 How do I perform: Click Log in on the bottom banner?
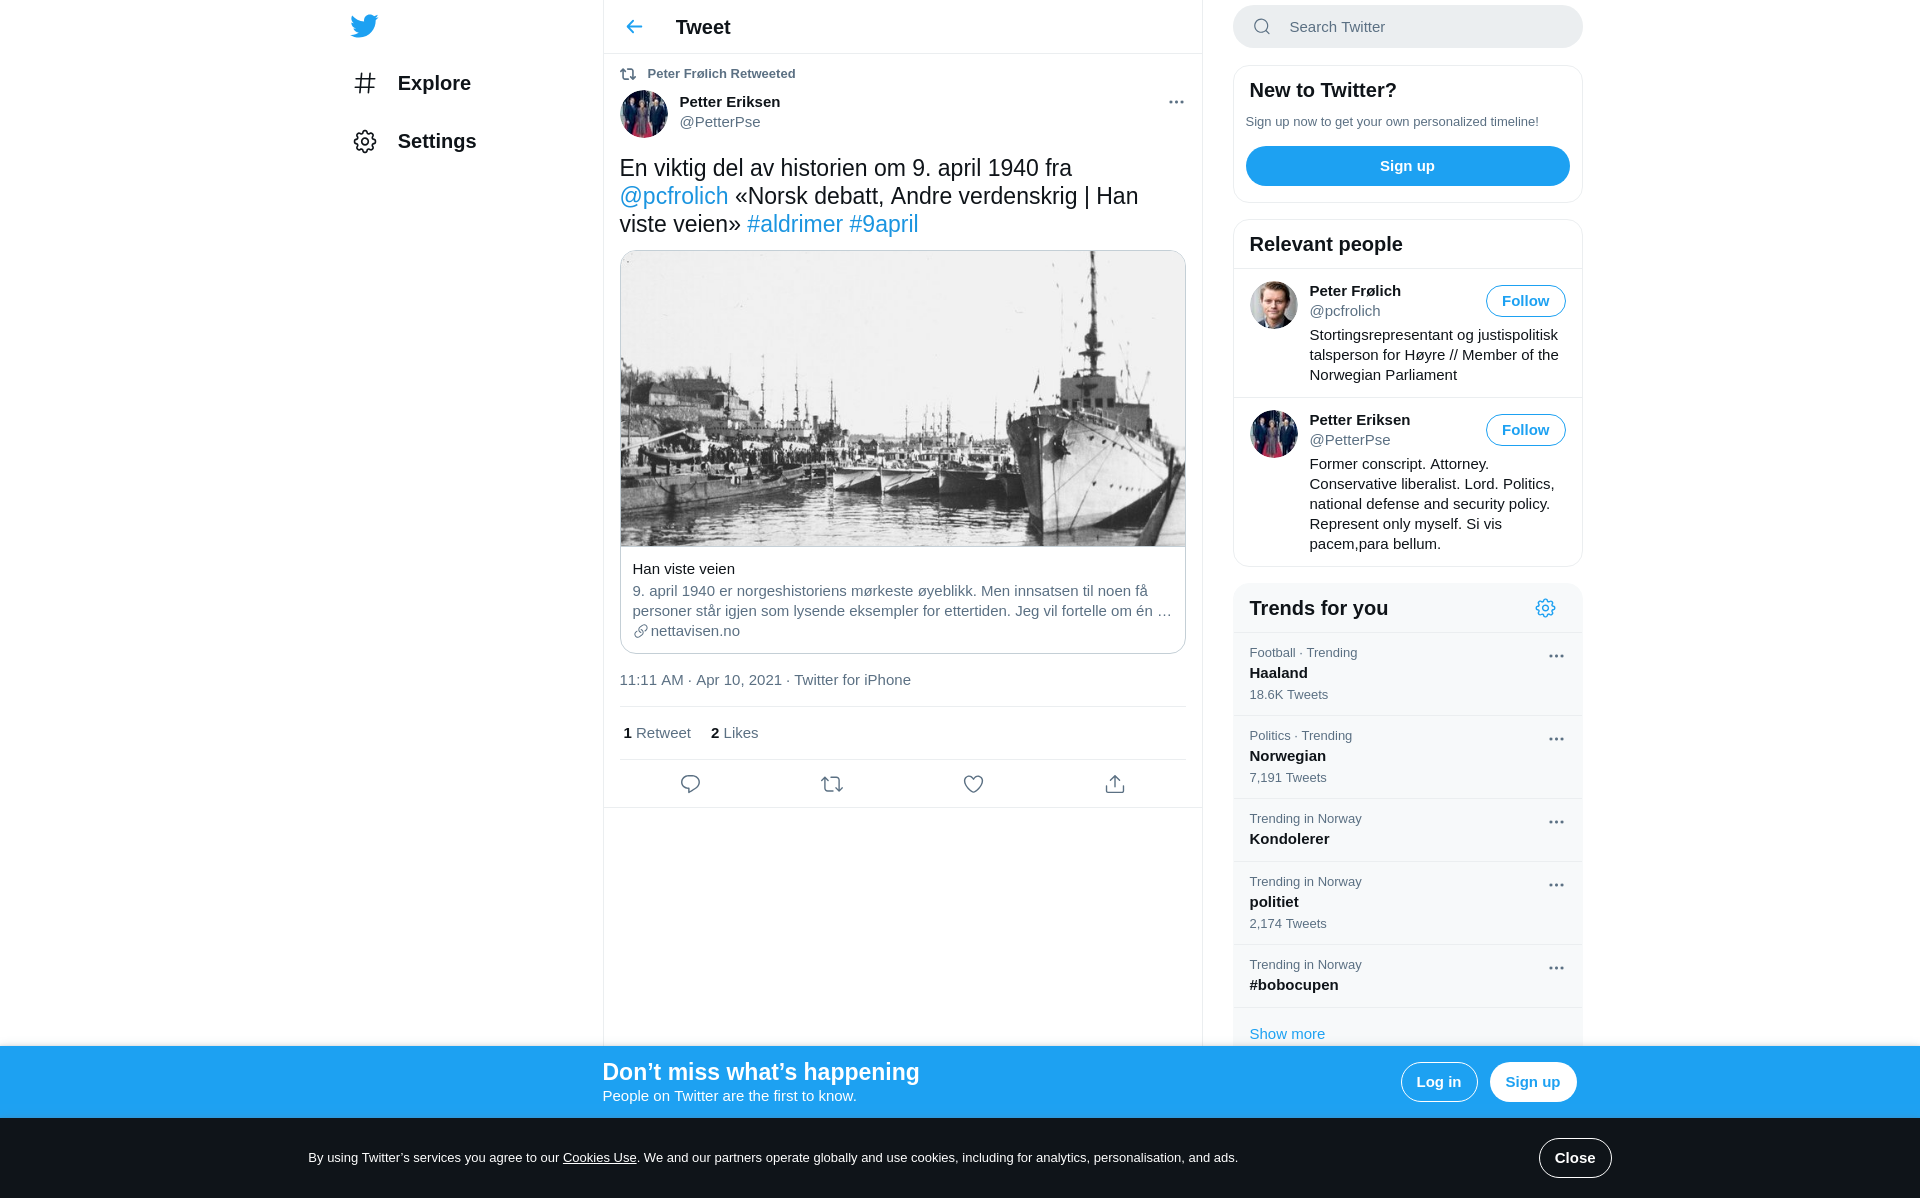1439,1082
